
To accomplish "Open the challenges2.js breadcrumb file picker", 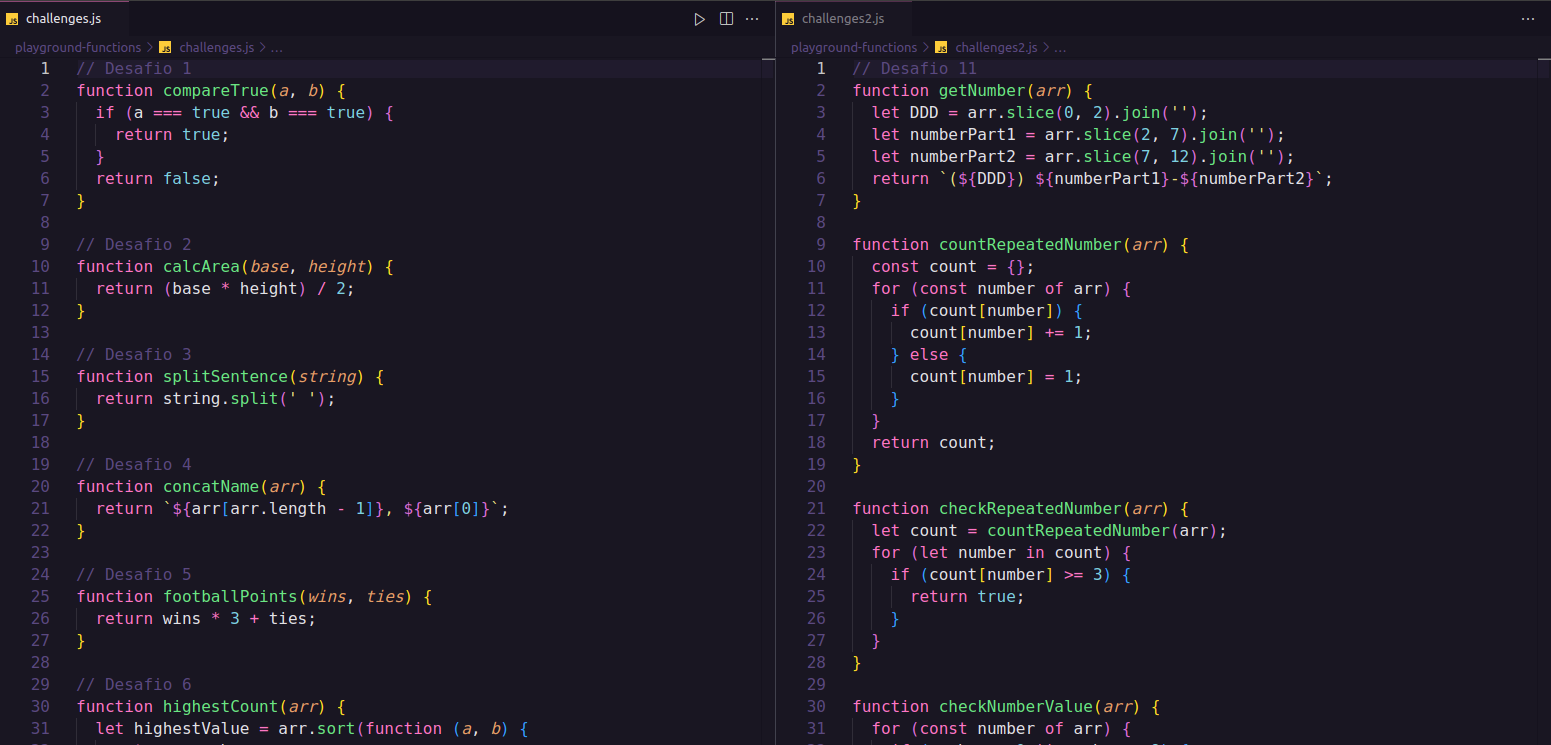I will (996, 47).
